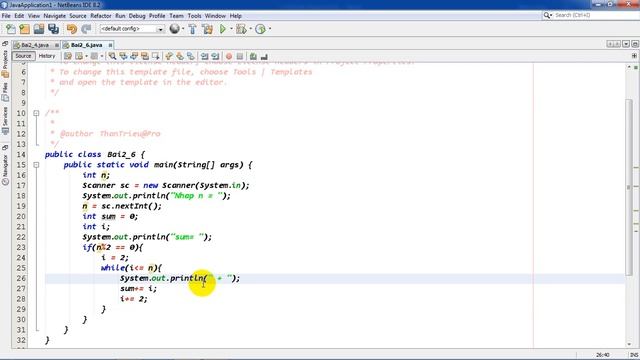
Task: Click the Save All toolbar icon
Action: pyautogui.click(x=53, y=29)
